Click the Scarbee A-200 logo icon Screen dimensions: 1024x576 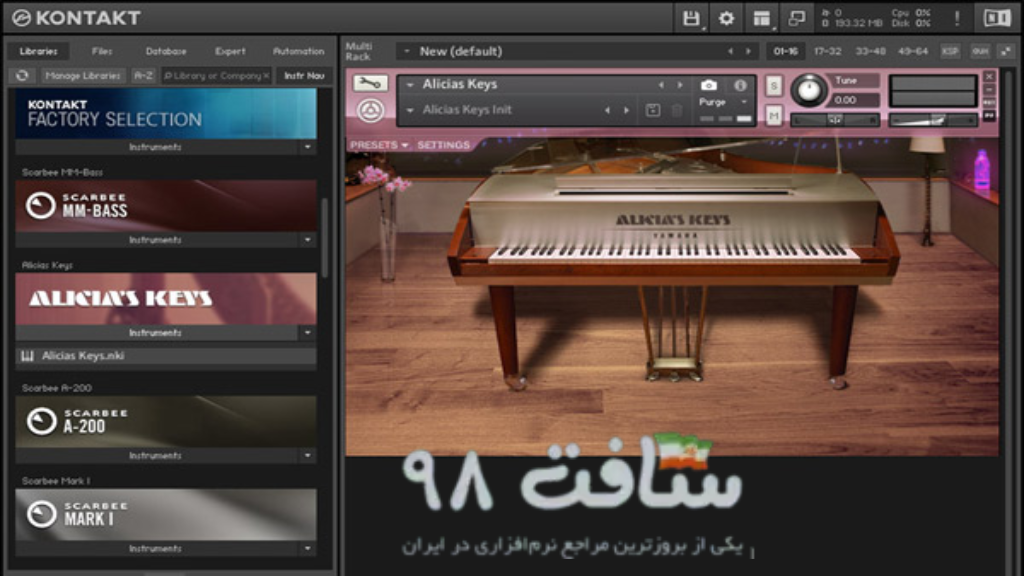pos(41,421)
